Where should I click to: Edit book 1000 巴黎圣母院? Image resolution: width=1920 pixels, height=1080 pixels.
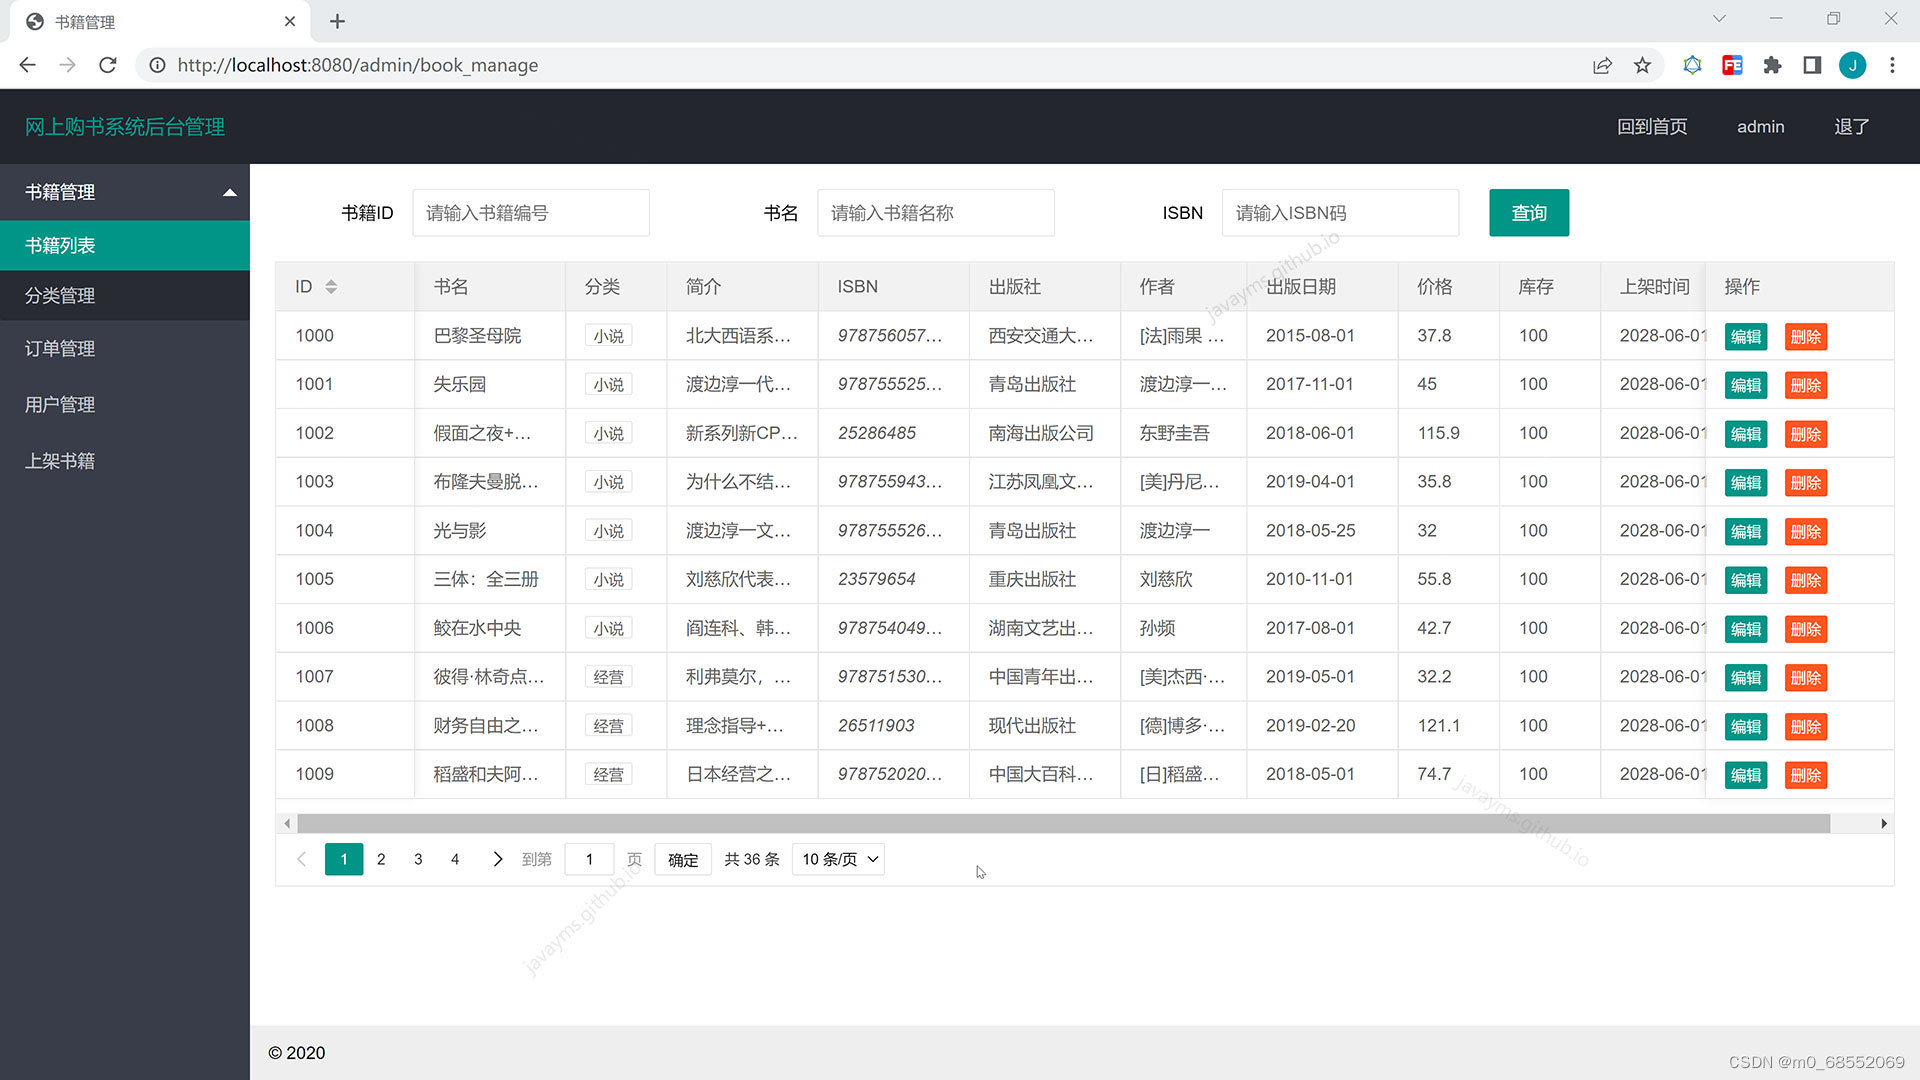(x=1746, y=337)
